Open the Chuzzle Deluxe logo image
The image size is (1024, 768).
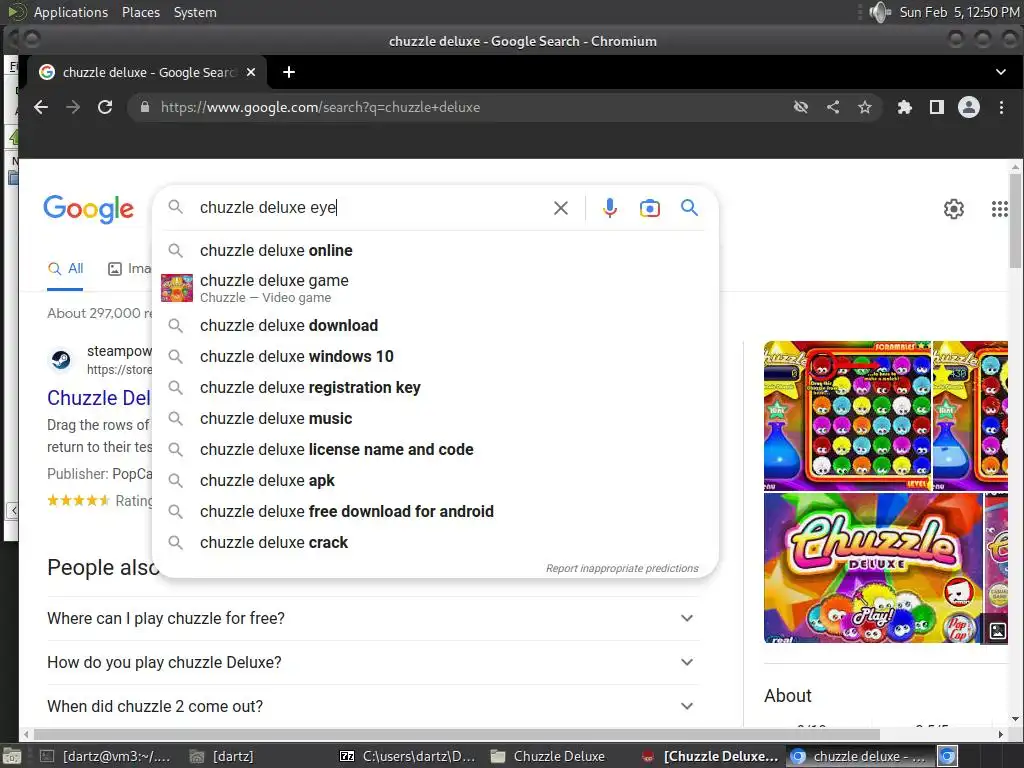872,568
